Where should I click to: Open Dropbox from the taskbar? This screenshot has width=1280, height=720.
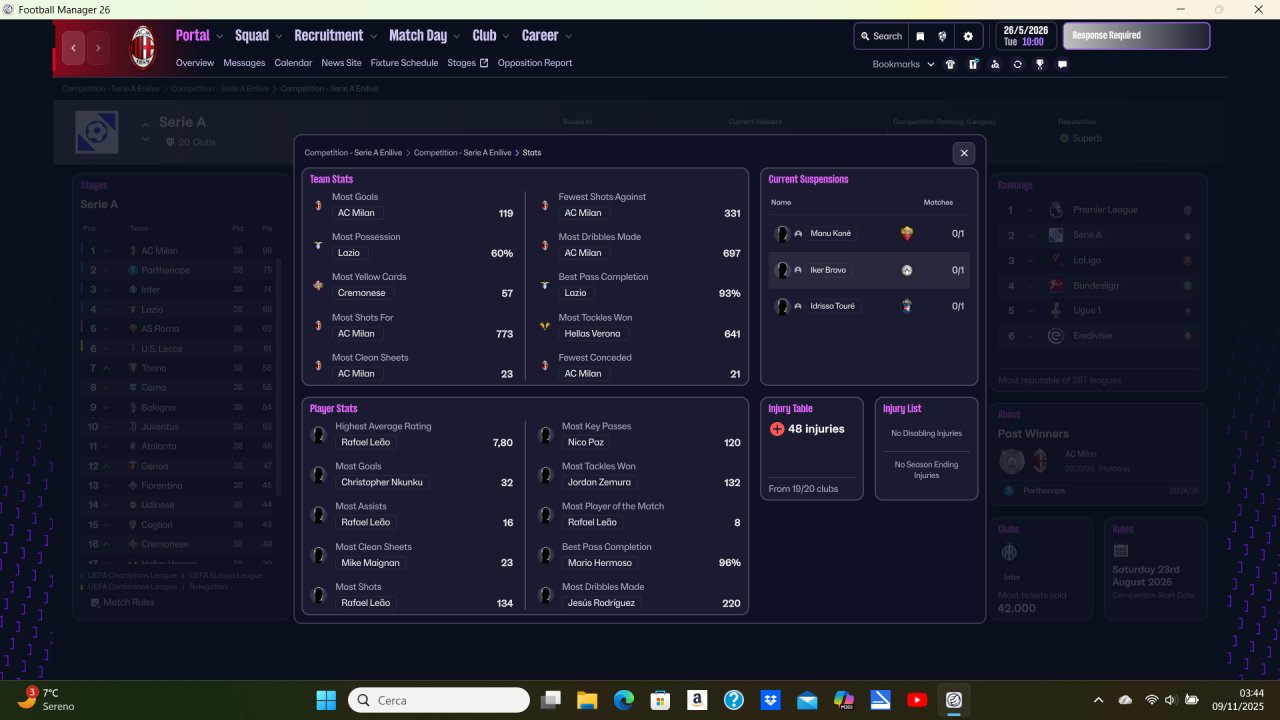click(x=770, y=700)
